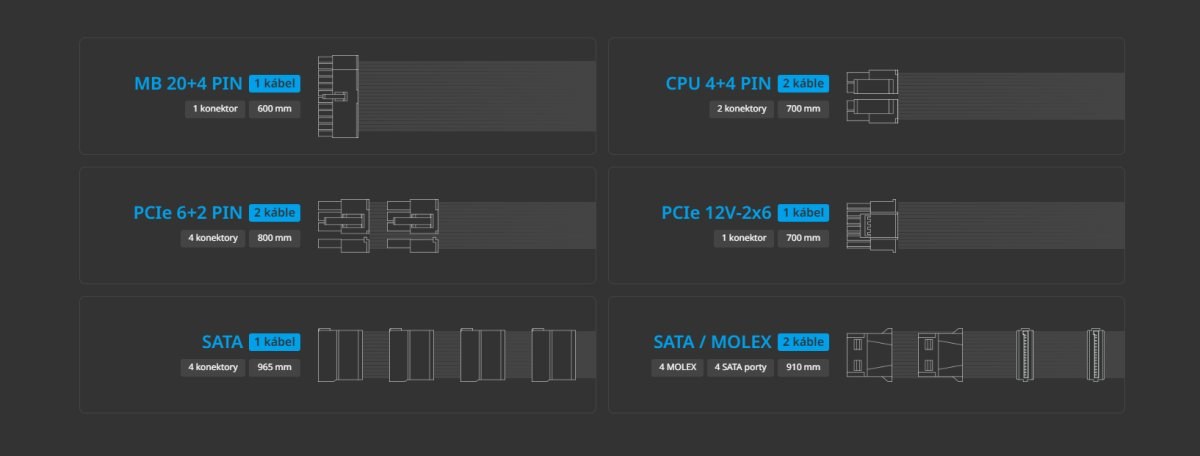This screenshot has height=456, width=1200.
Task: Select the PCIe 6+2 PIN title
Action: click(187, 212)
